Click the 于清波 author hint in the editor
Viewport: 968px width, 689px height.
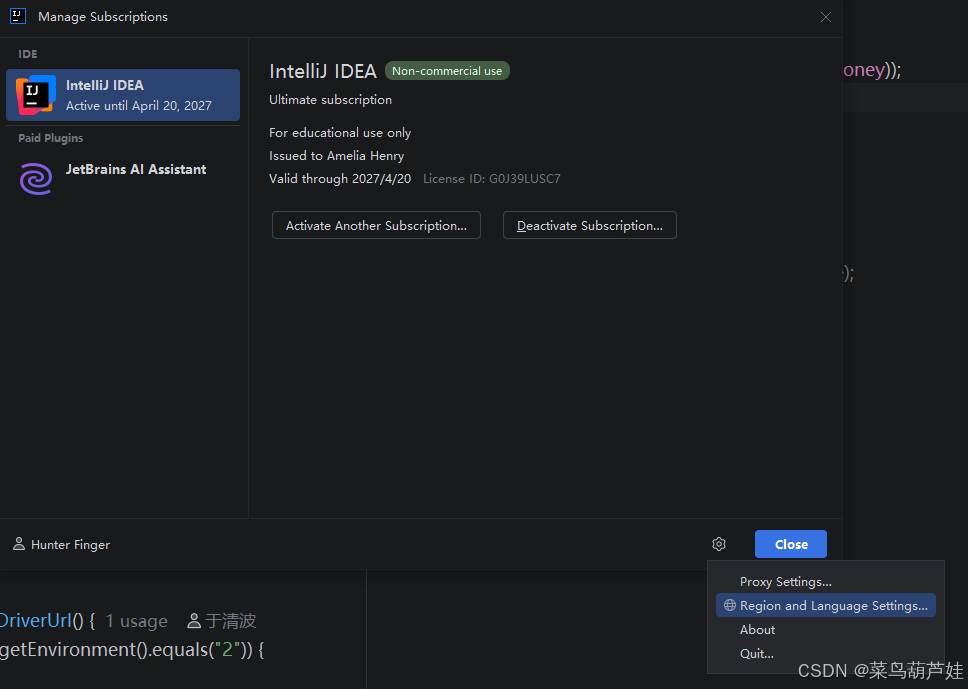pyautogui.click(x=222, y=620)
